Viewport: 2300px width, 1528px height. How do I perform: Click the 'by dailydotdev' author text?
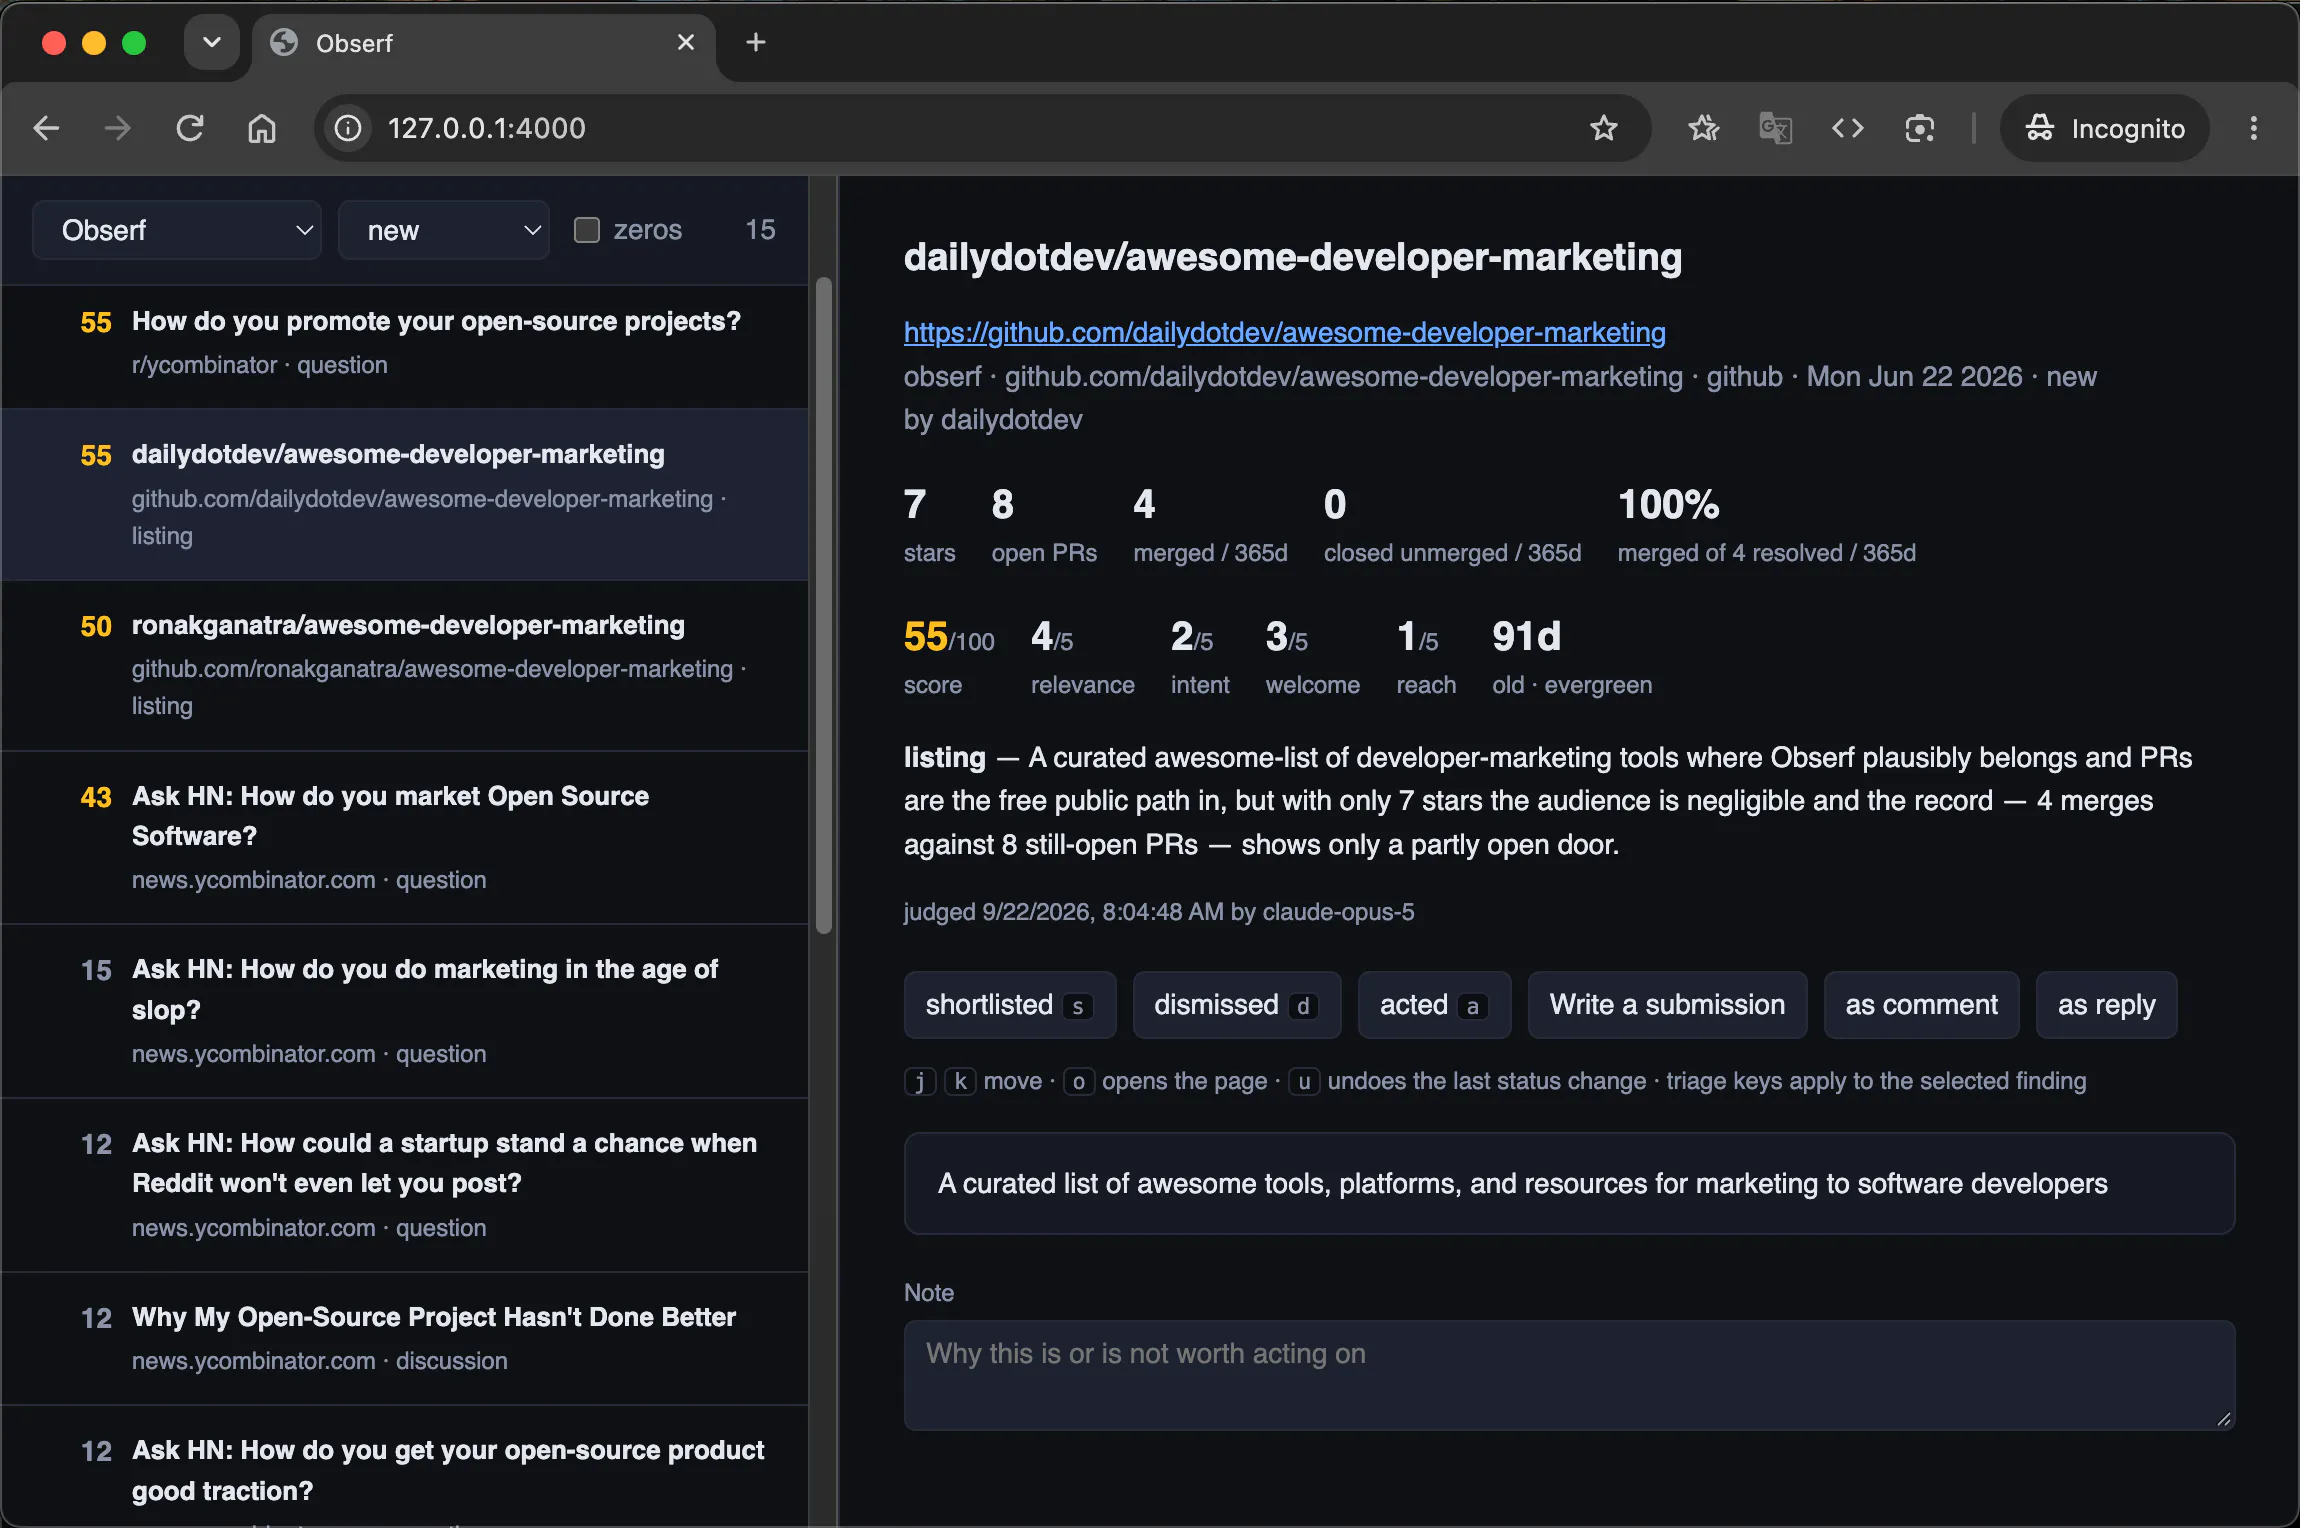click(993, 420)
